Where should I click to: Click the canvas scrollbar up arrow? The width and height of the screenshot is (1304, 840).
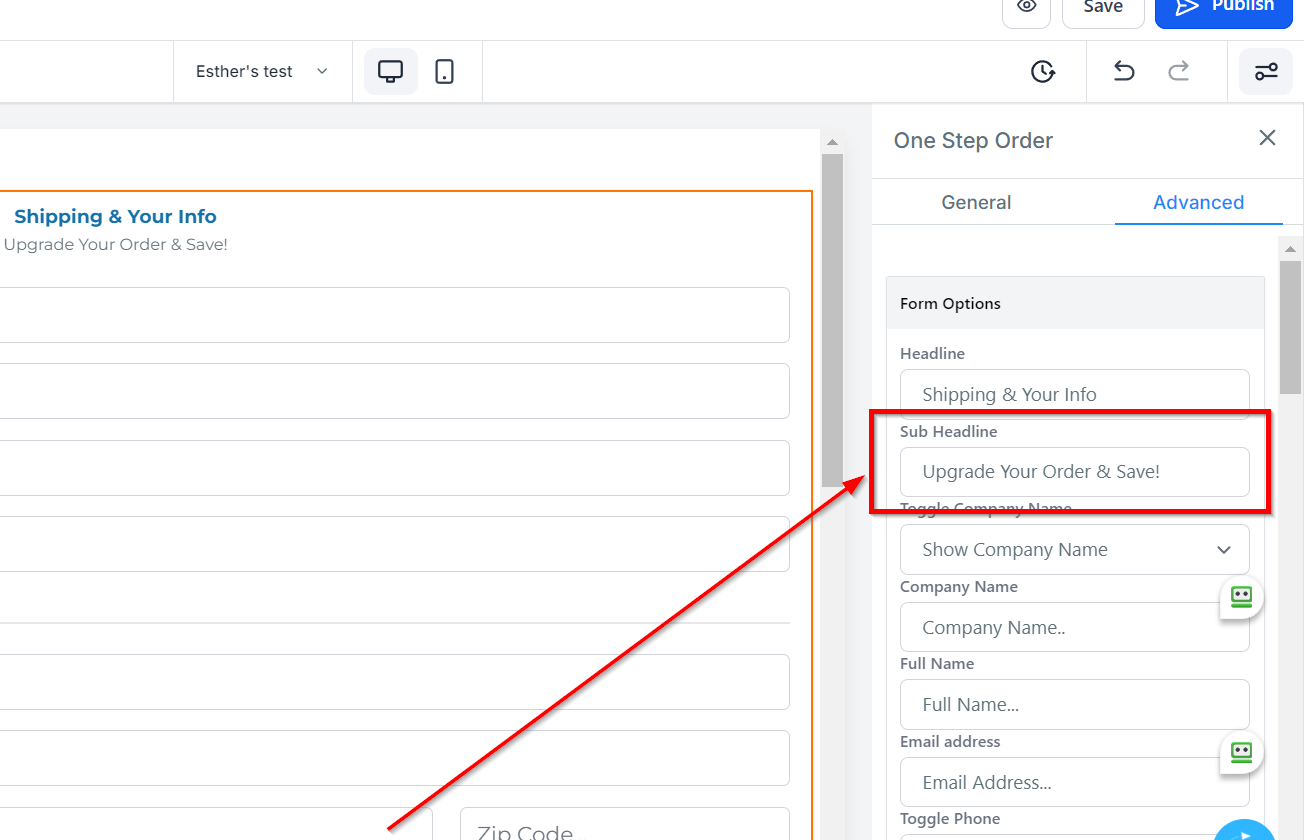[832, 141]
